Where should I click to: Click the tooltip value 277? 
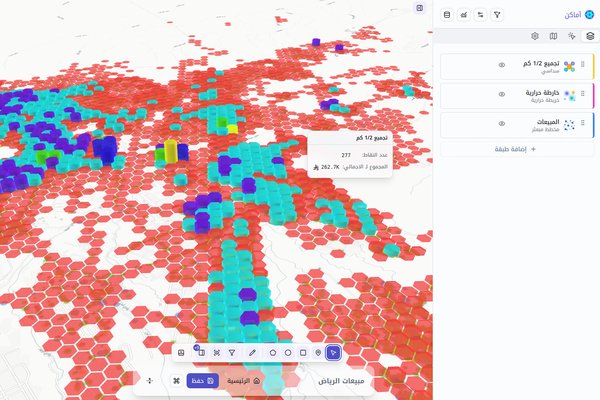pyautogui.click(x=346, y=155)
